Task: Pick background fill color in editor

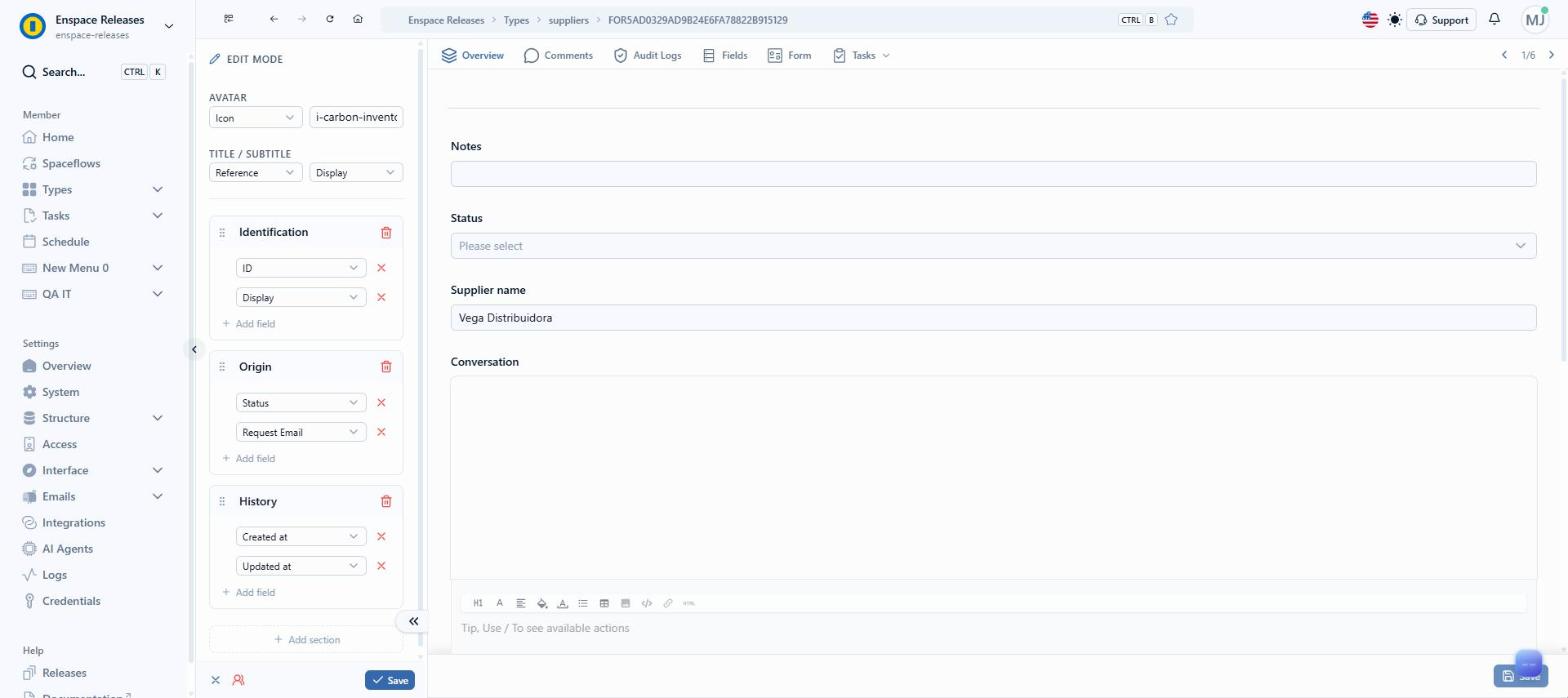Action: 542,603
